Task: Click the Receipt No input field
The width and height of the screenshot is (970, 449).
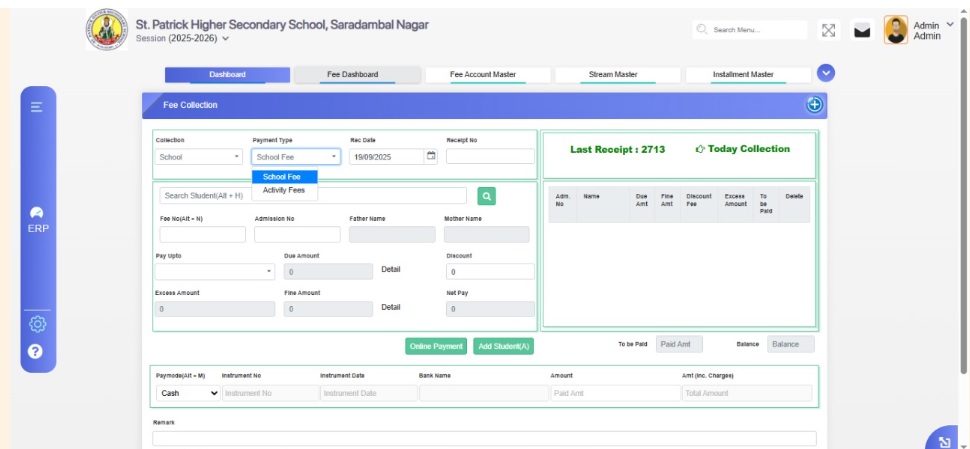Action: (490, 156)
